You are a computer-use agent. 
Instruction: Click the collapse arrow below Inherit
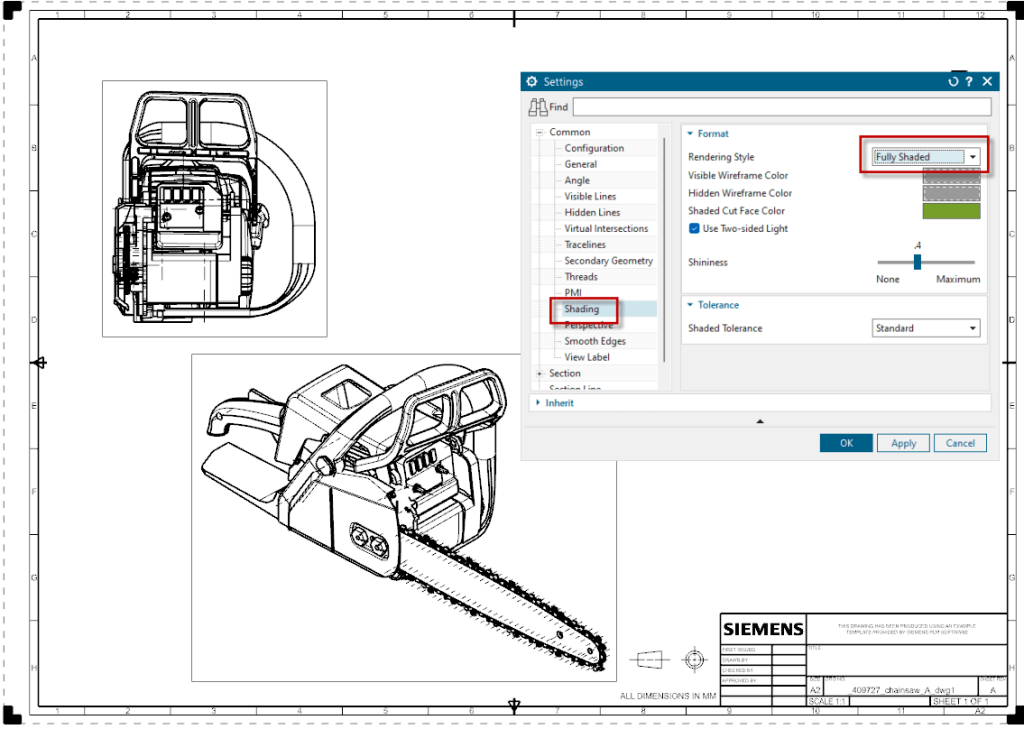pos(760,421)
